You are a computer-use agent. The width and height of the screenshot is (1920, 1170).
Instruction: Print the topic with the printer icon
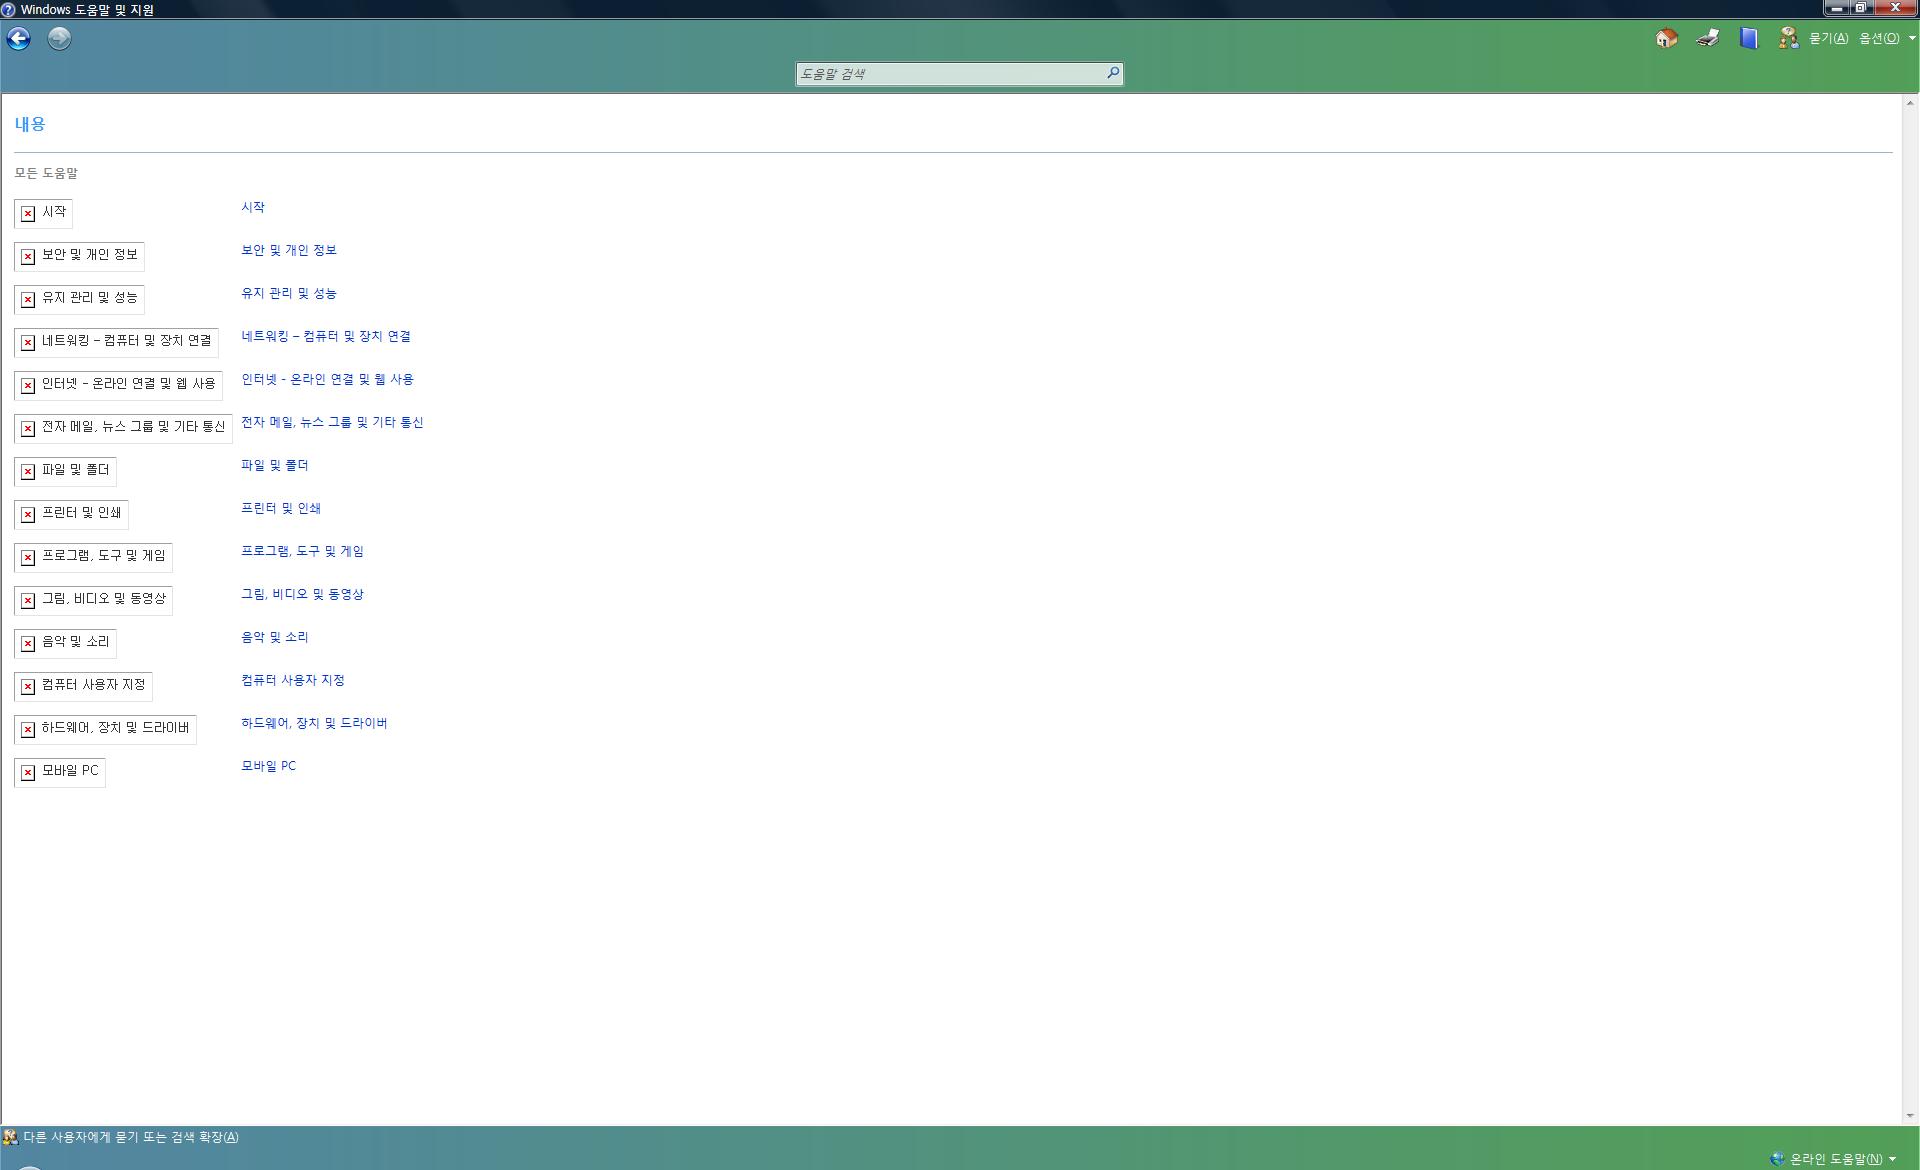point(1708,38)
